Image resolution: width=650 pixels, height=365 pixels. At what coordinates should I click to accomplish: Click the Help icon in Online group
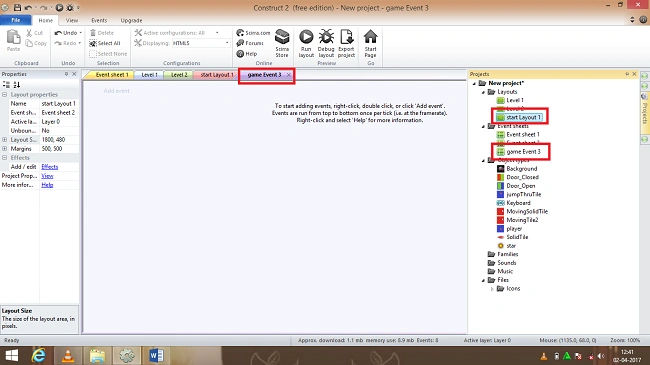pyautogui.click(x=240, y=54)
